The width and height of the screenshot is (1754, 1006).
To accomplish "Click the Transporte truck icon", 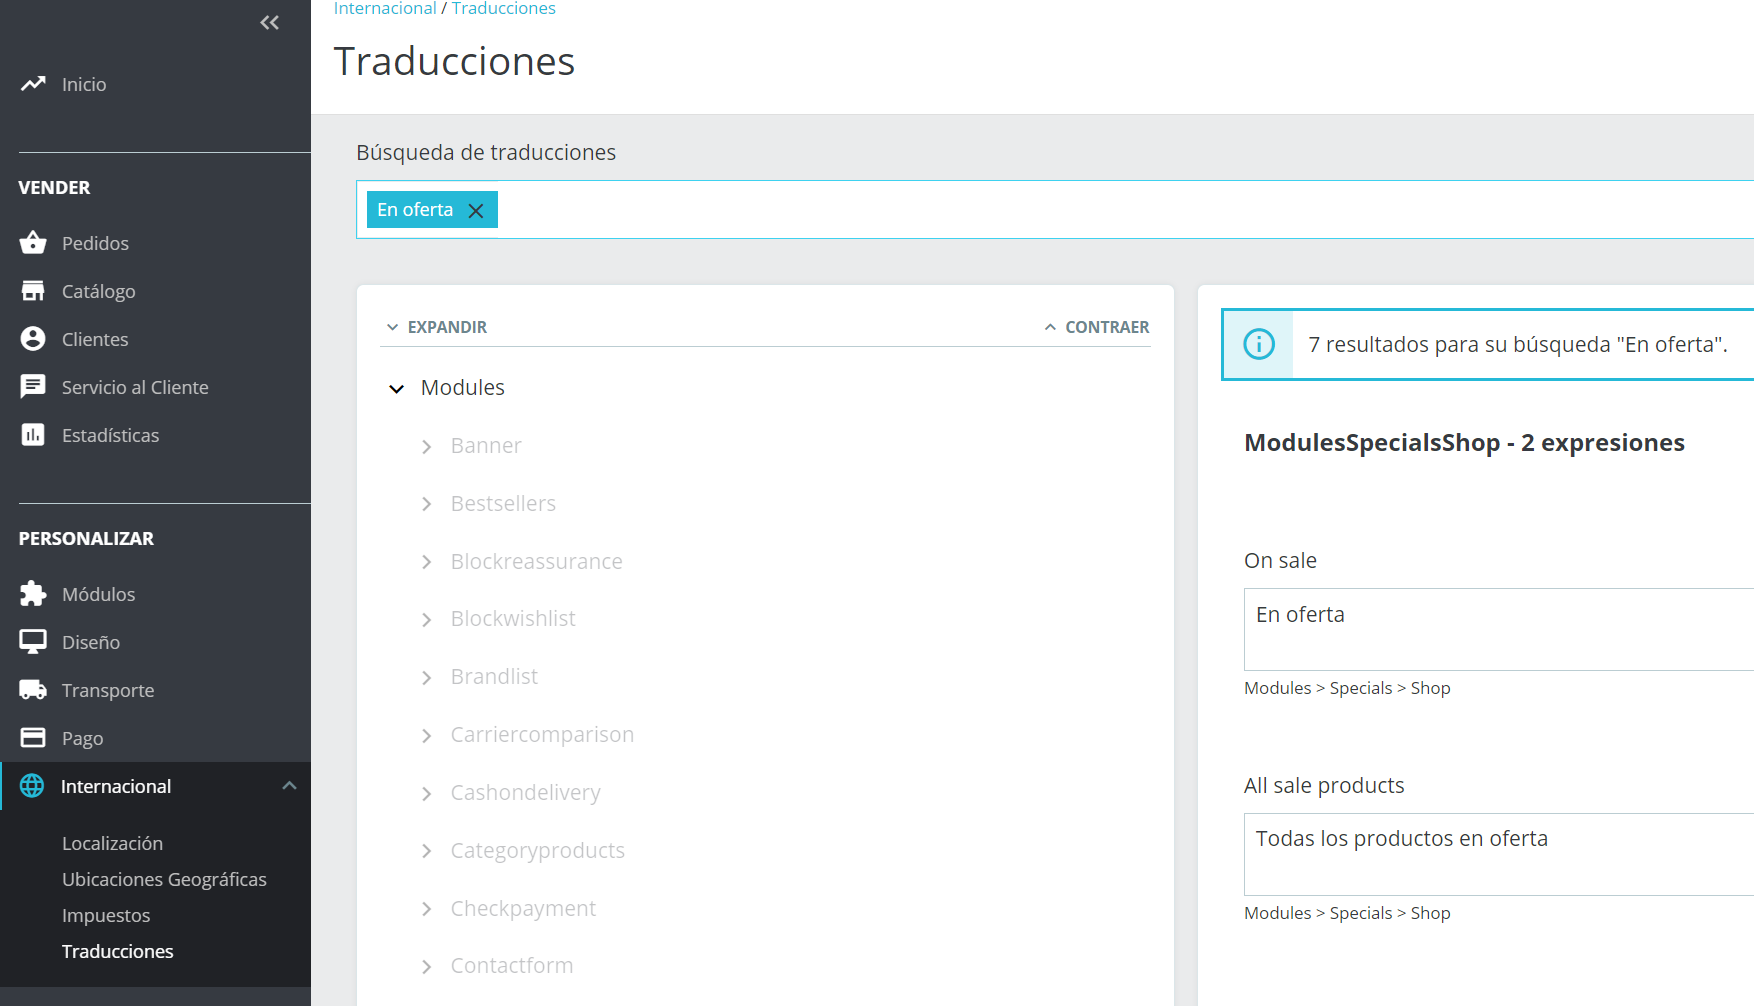I will pos(33,690).
